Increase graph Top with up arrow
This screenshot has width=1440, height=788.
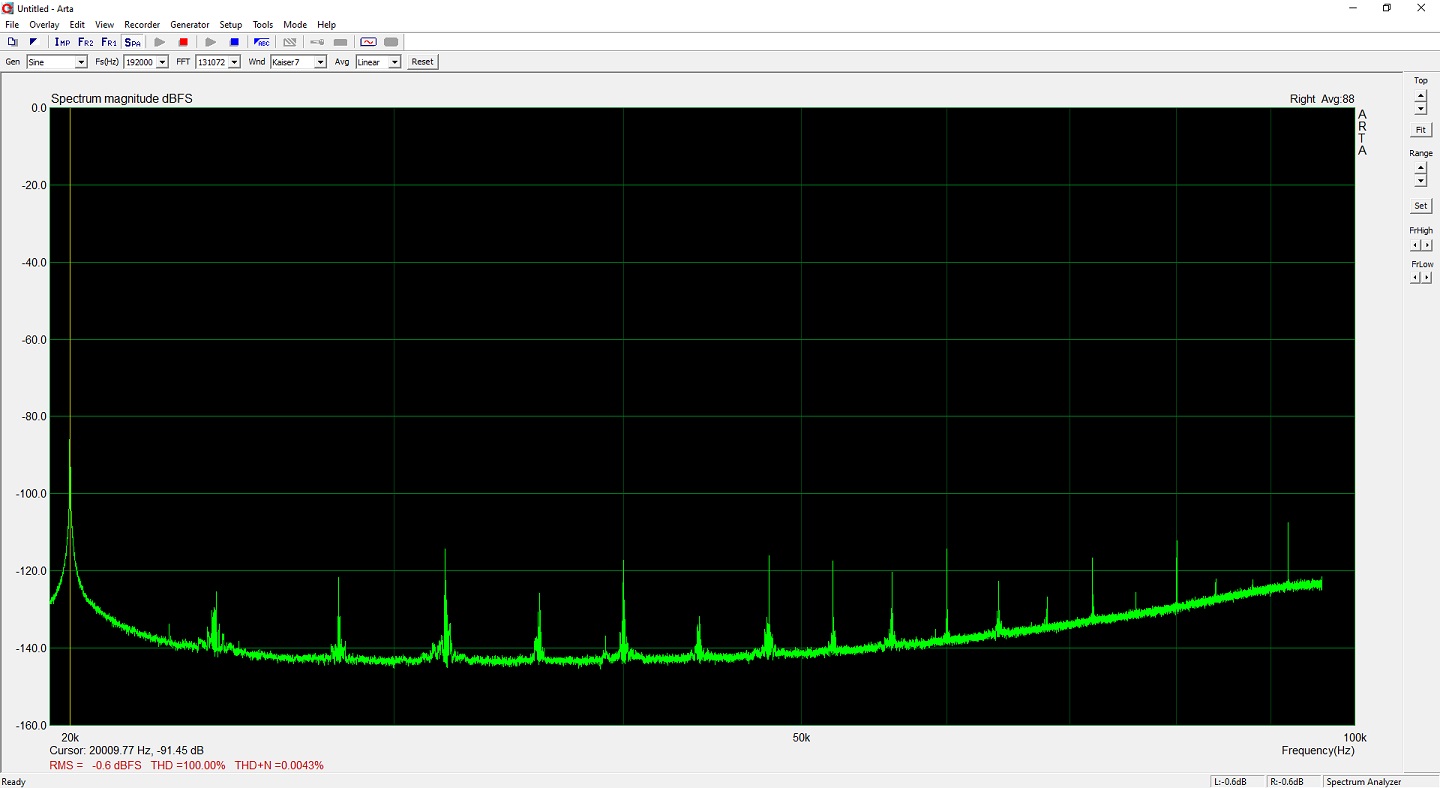[x=1421, y=95]
